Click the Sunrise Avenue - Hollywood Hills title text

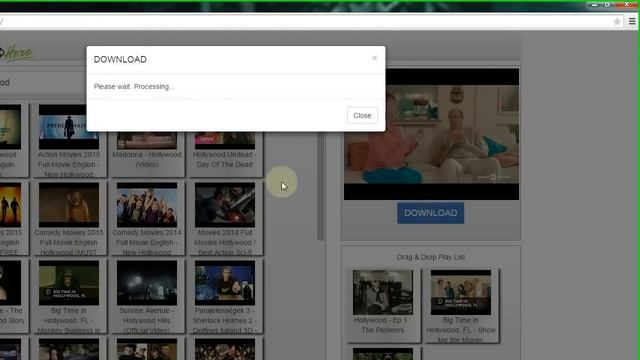point(147,320)
